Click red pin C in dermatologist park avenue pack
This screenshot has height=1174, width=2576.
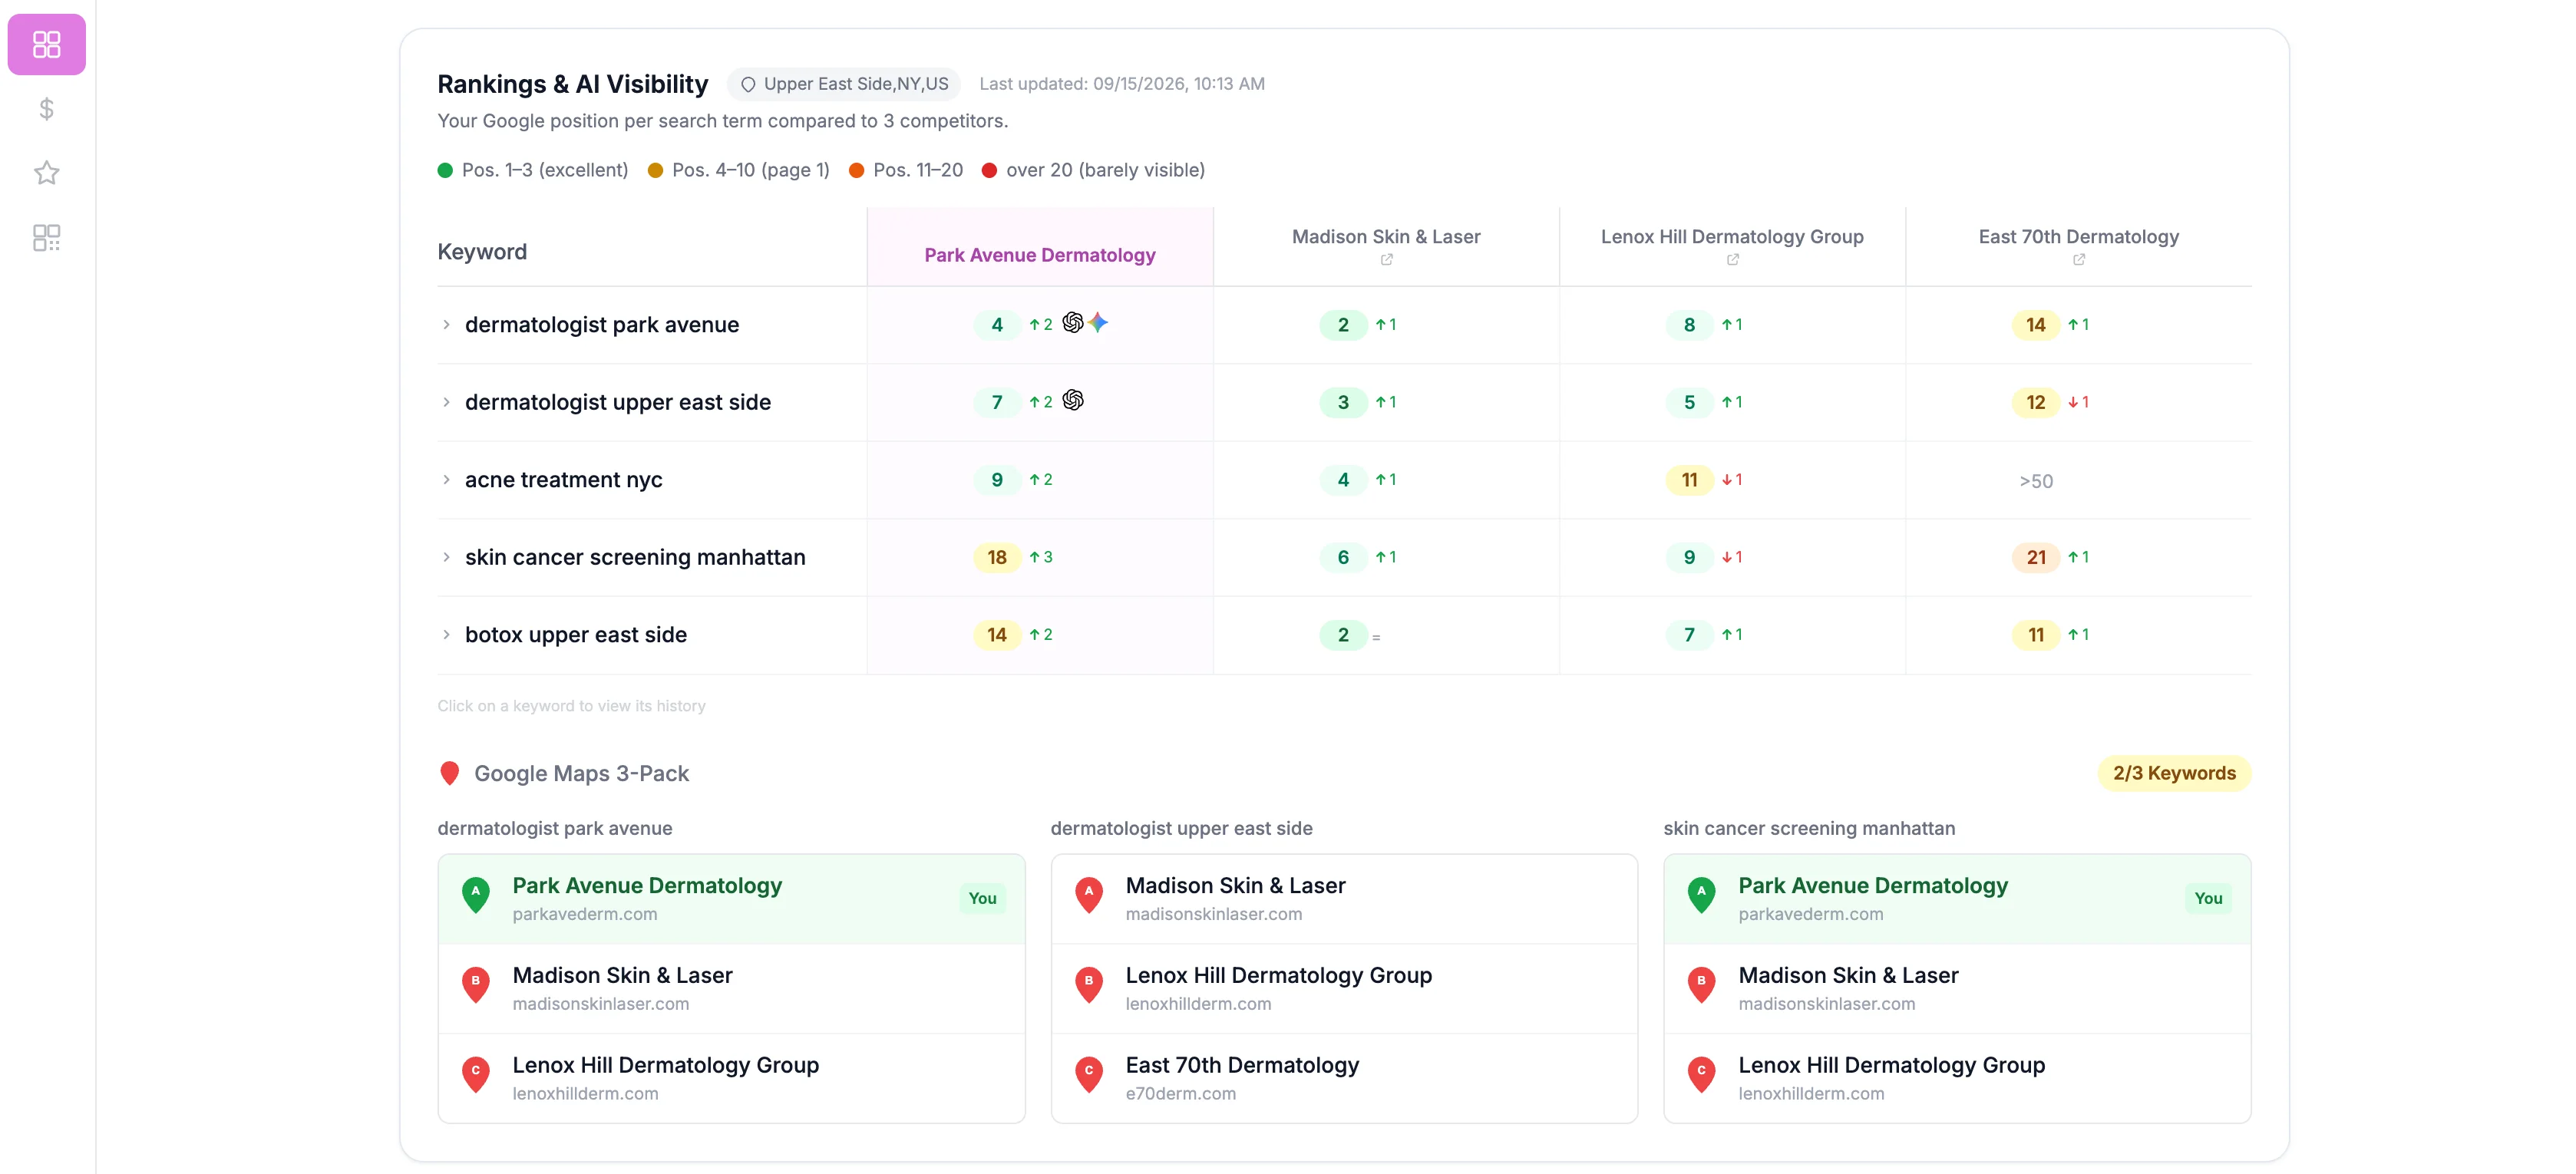476,1075
